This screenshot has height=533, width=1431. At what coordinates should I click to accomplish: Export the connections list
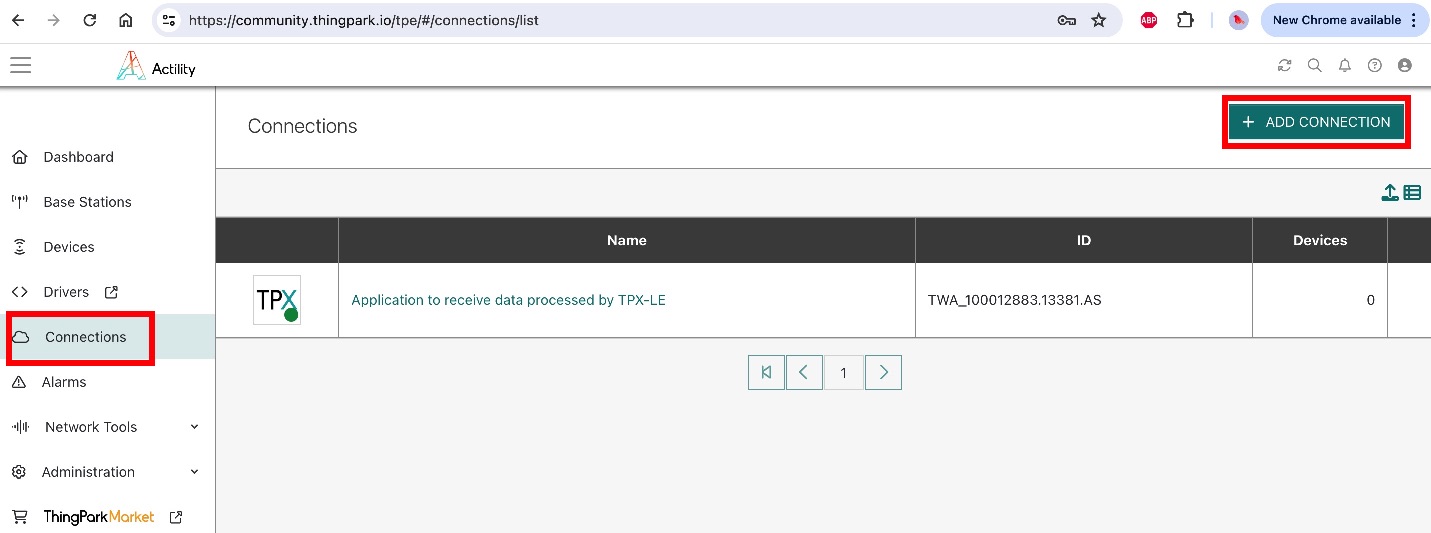[1390, 193]
